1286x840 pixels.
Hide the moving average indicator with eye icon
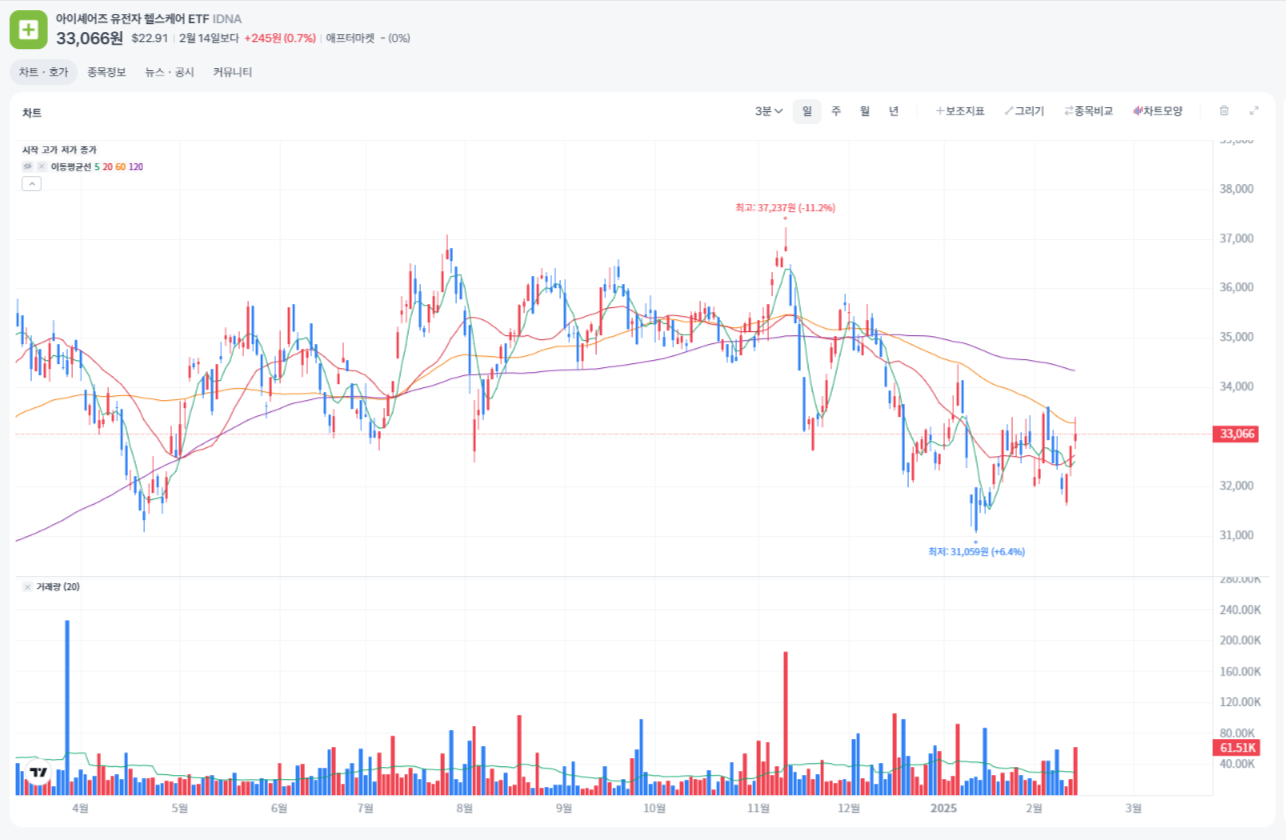pyautogui.click(x=28, y=166)
